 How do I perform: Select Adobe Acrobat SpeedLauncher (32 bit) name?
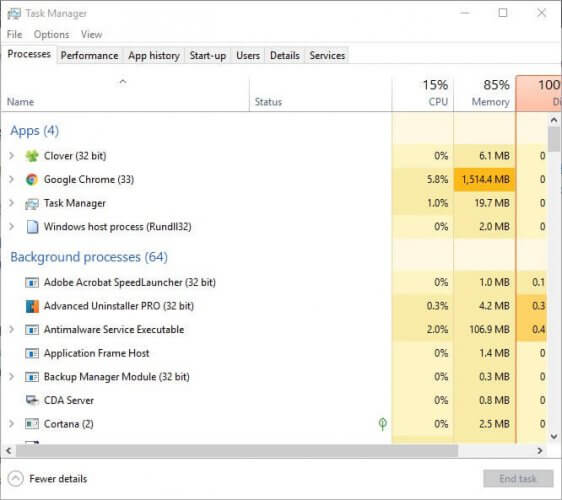(130, 282)
